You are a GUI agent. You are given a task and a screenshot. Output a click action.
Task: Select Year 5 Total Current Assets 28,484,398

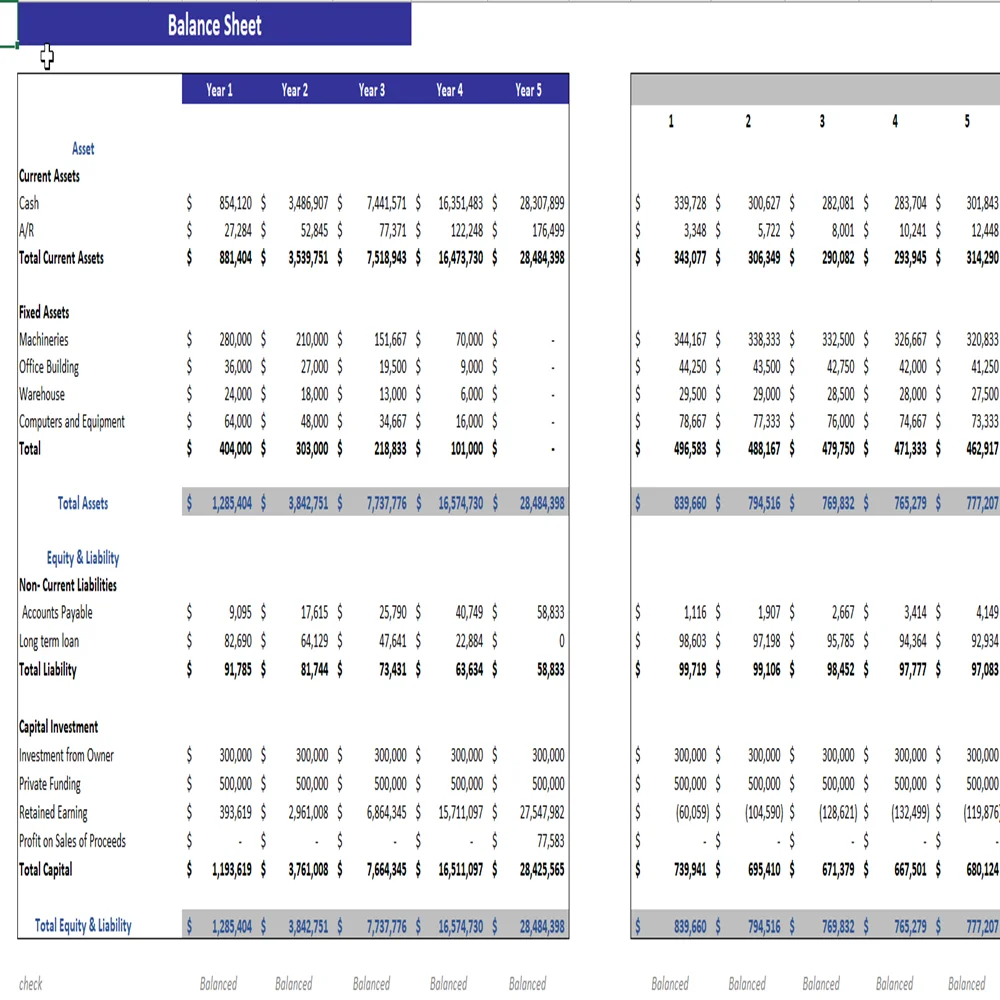541,258
